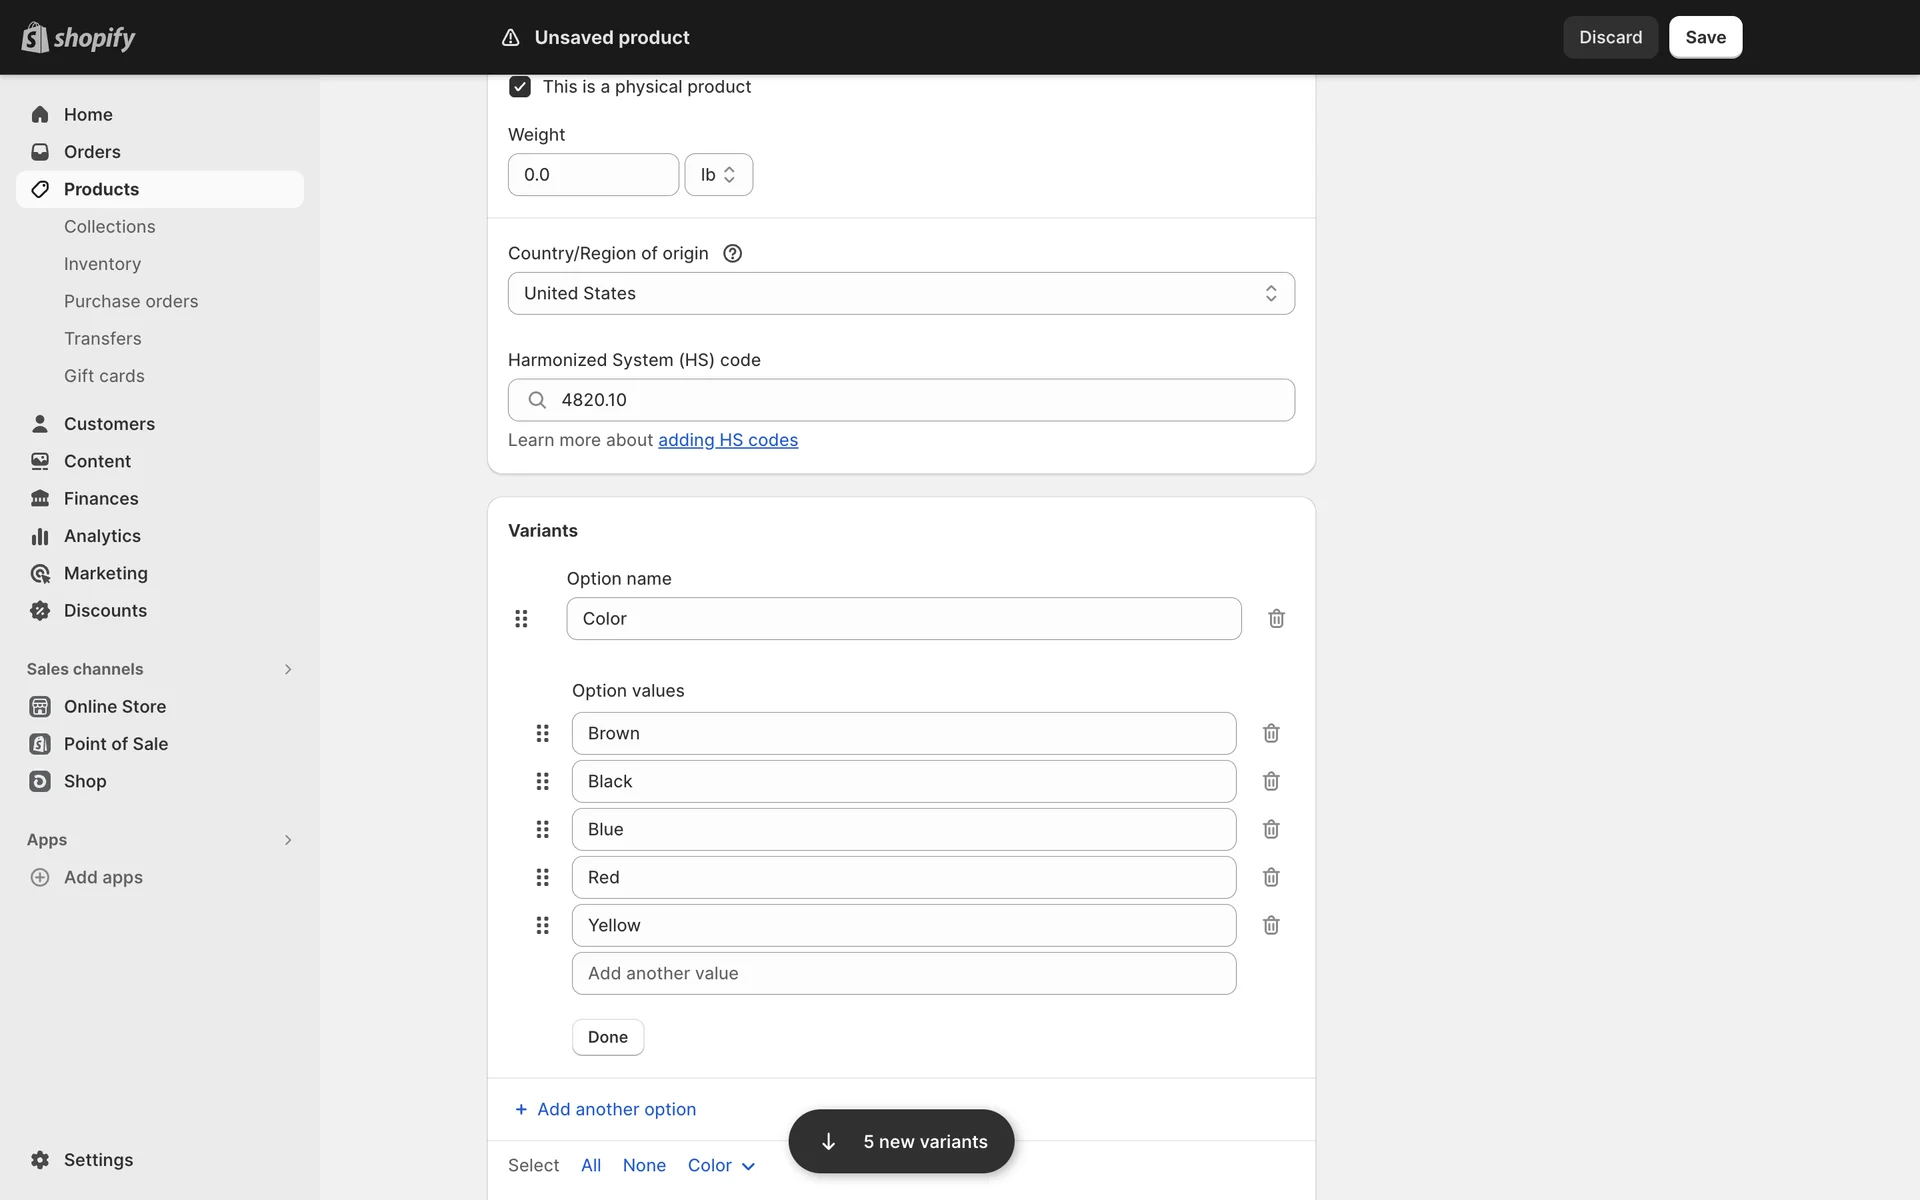Open Settings from the gear icon
The height and width of the screenshot is (1200, 1920).
(x=40, y=1160)
